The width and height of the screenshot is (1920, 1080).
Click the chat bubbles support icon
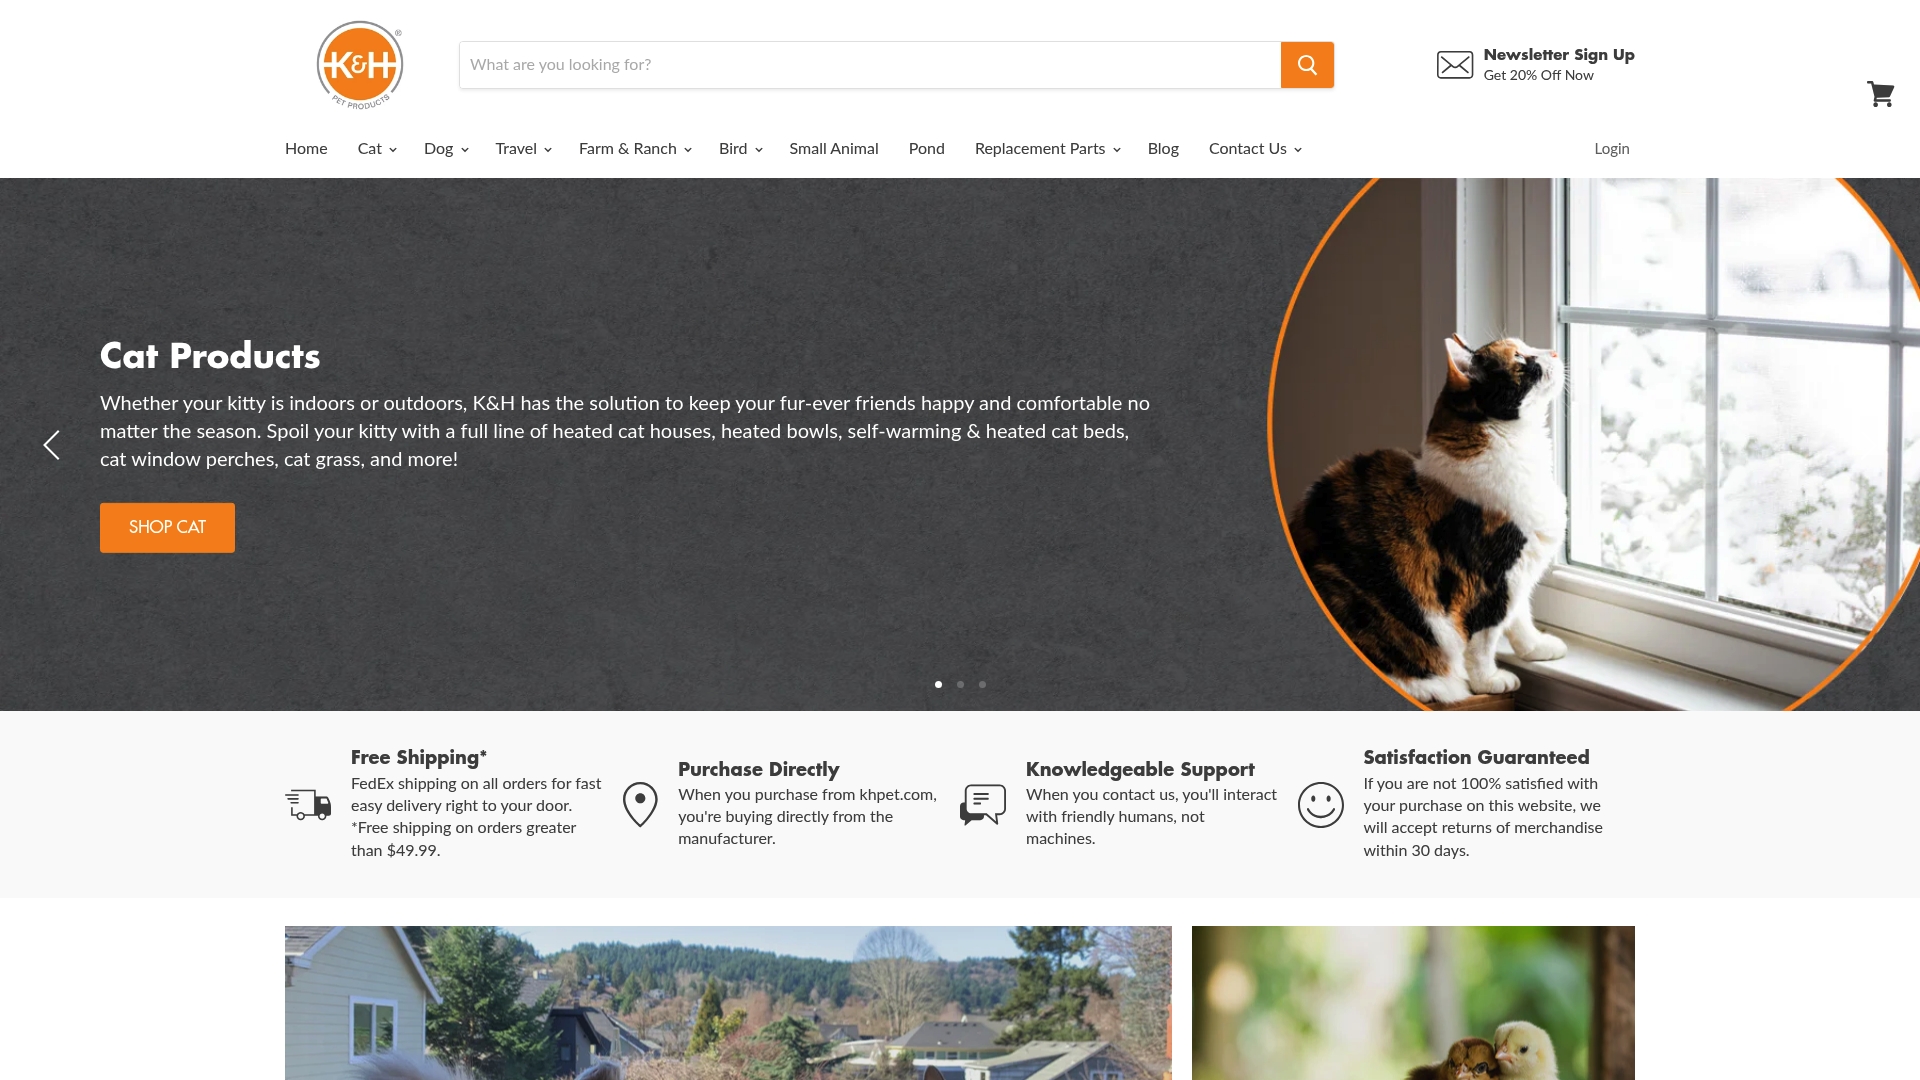pos(983,804)
